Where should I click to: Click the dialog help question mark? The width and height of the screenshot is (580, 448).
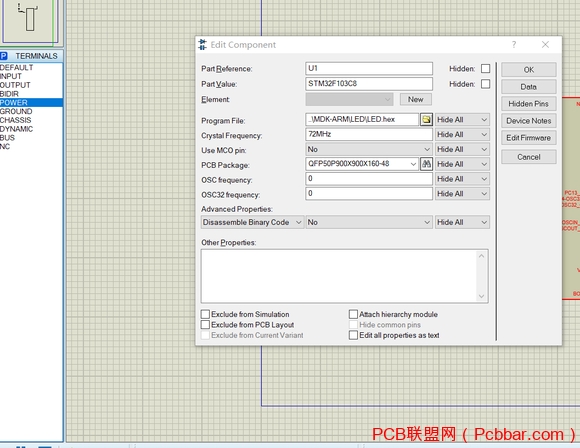[514, 45]
